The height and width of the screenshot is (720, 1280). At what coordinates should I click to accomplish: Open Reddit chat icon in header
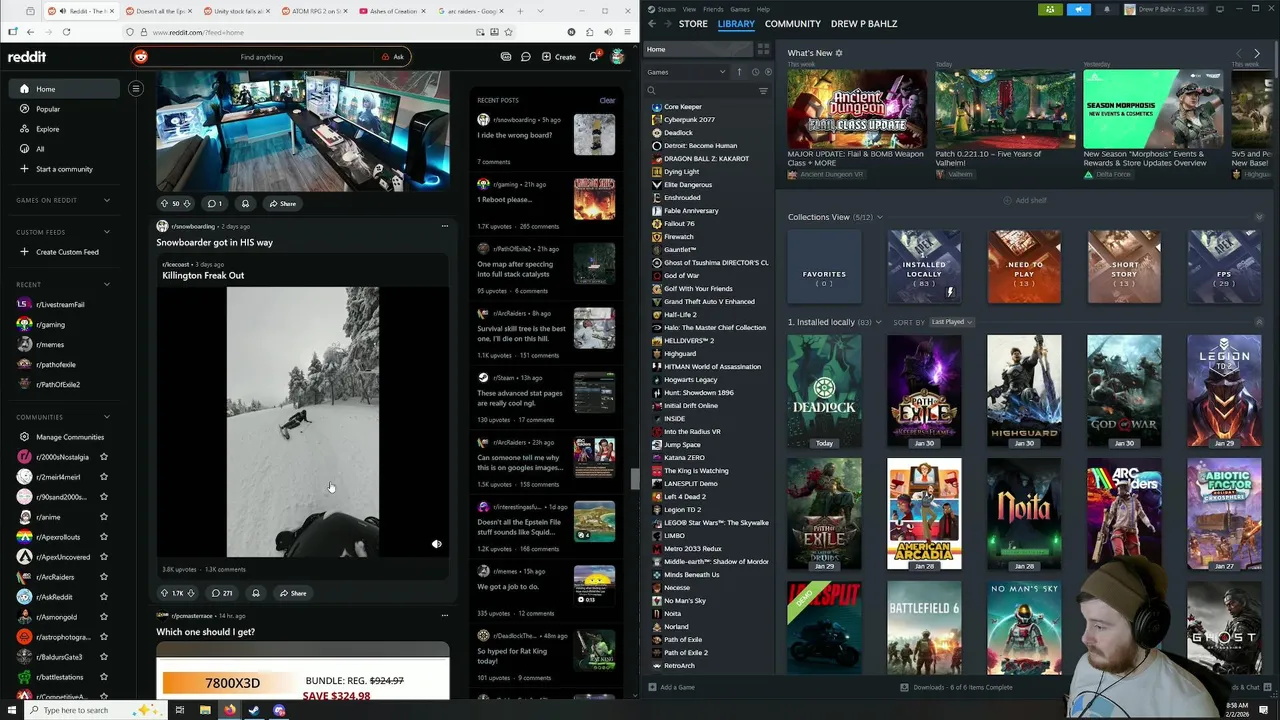525,57
